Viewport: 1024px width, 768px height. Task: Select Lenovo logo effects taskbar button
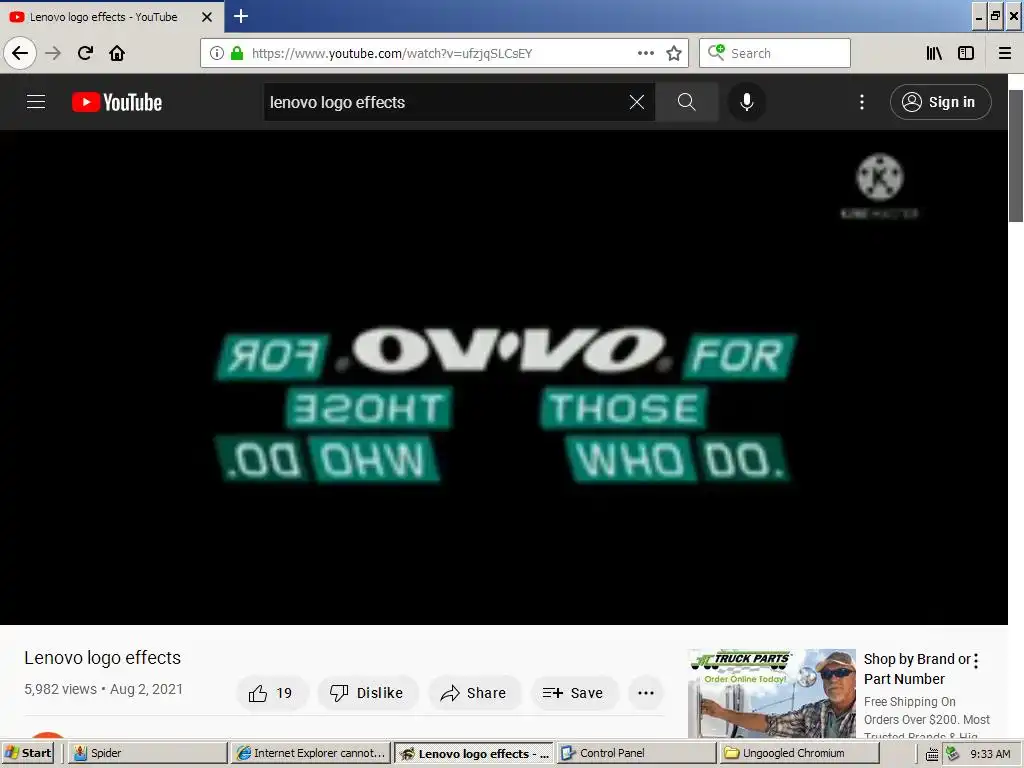pos(474,753)
